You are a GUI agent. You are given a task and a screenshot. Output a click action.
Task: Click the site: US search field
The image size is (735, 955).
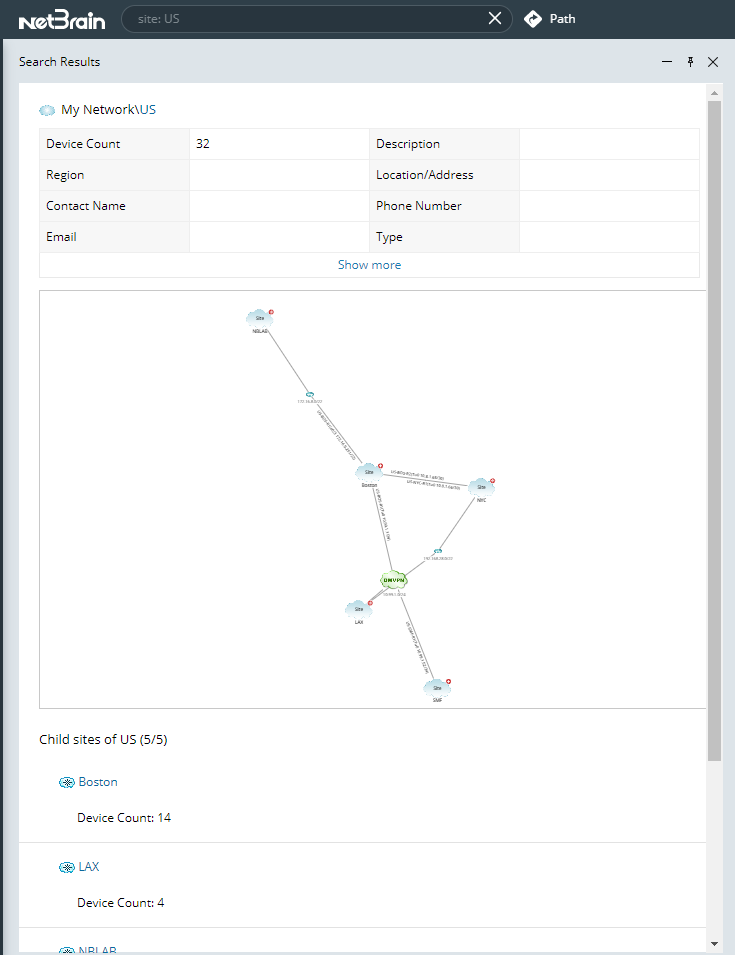(300, 18)
